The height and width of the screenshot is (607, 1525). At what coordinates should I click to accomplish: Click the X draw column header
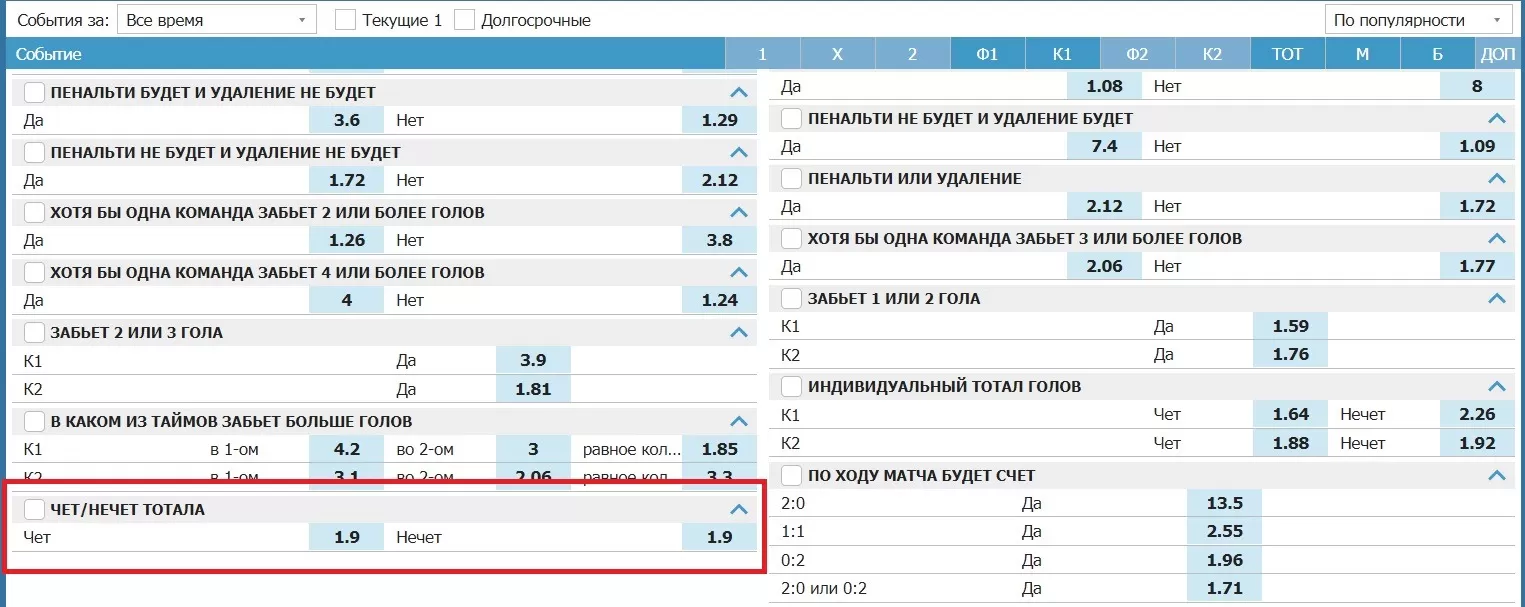point(837,54)
